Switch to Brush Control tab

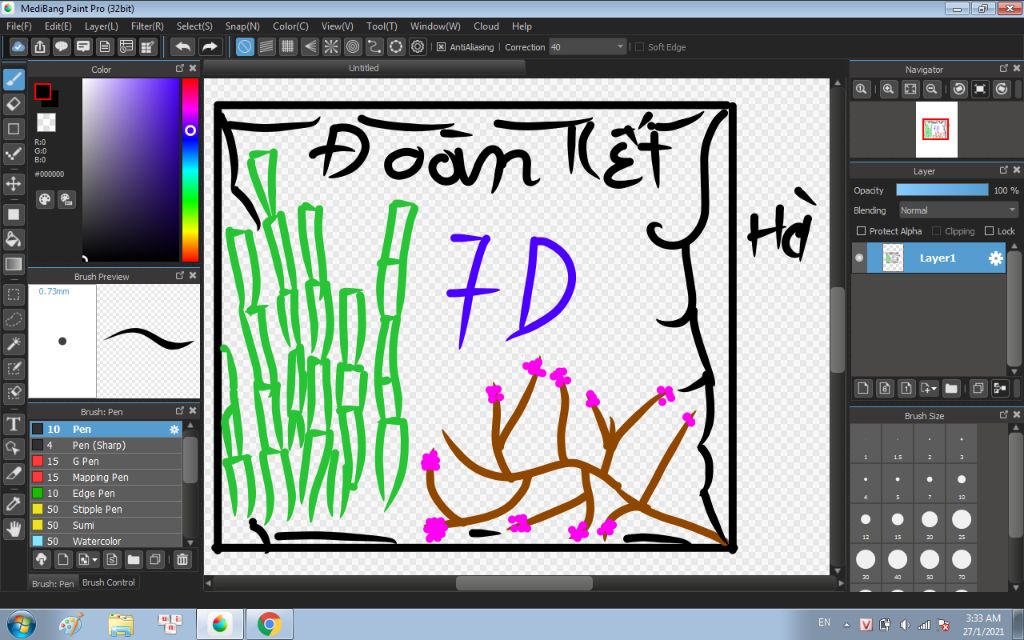point(108,583)
